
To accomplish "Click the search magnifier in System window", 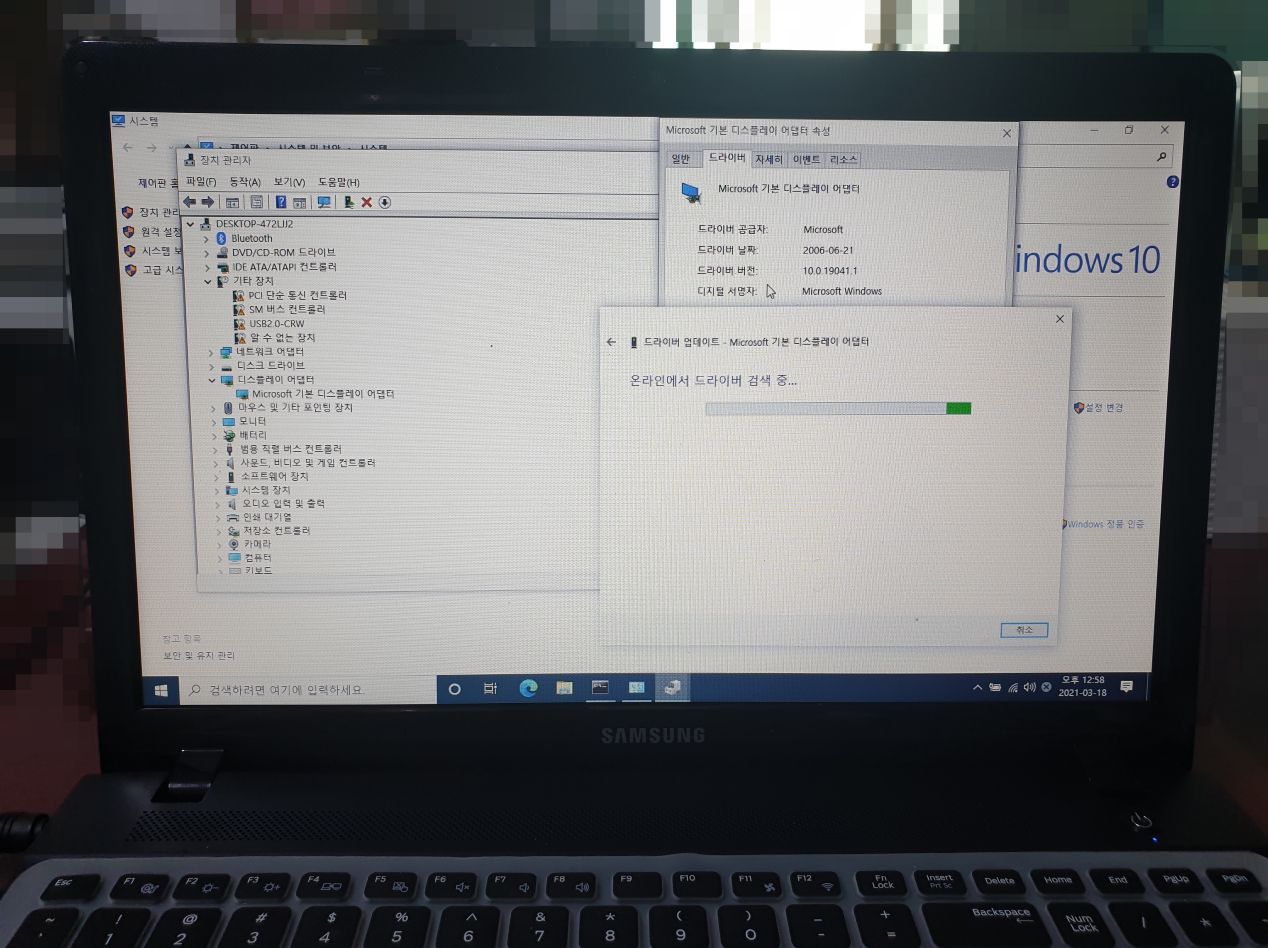I will (x=1161, y=157).
